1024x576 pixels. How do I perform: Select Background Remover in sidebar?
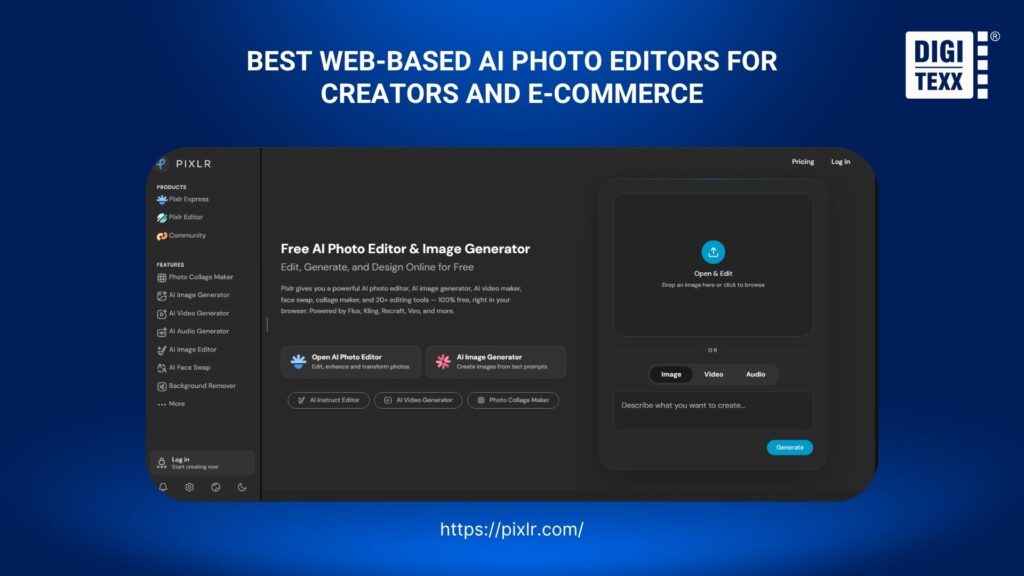coord(197,386)
